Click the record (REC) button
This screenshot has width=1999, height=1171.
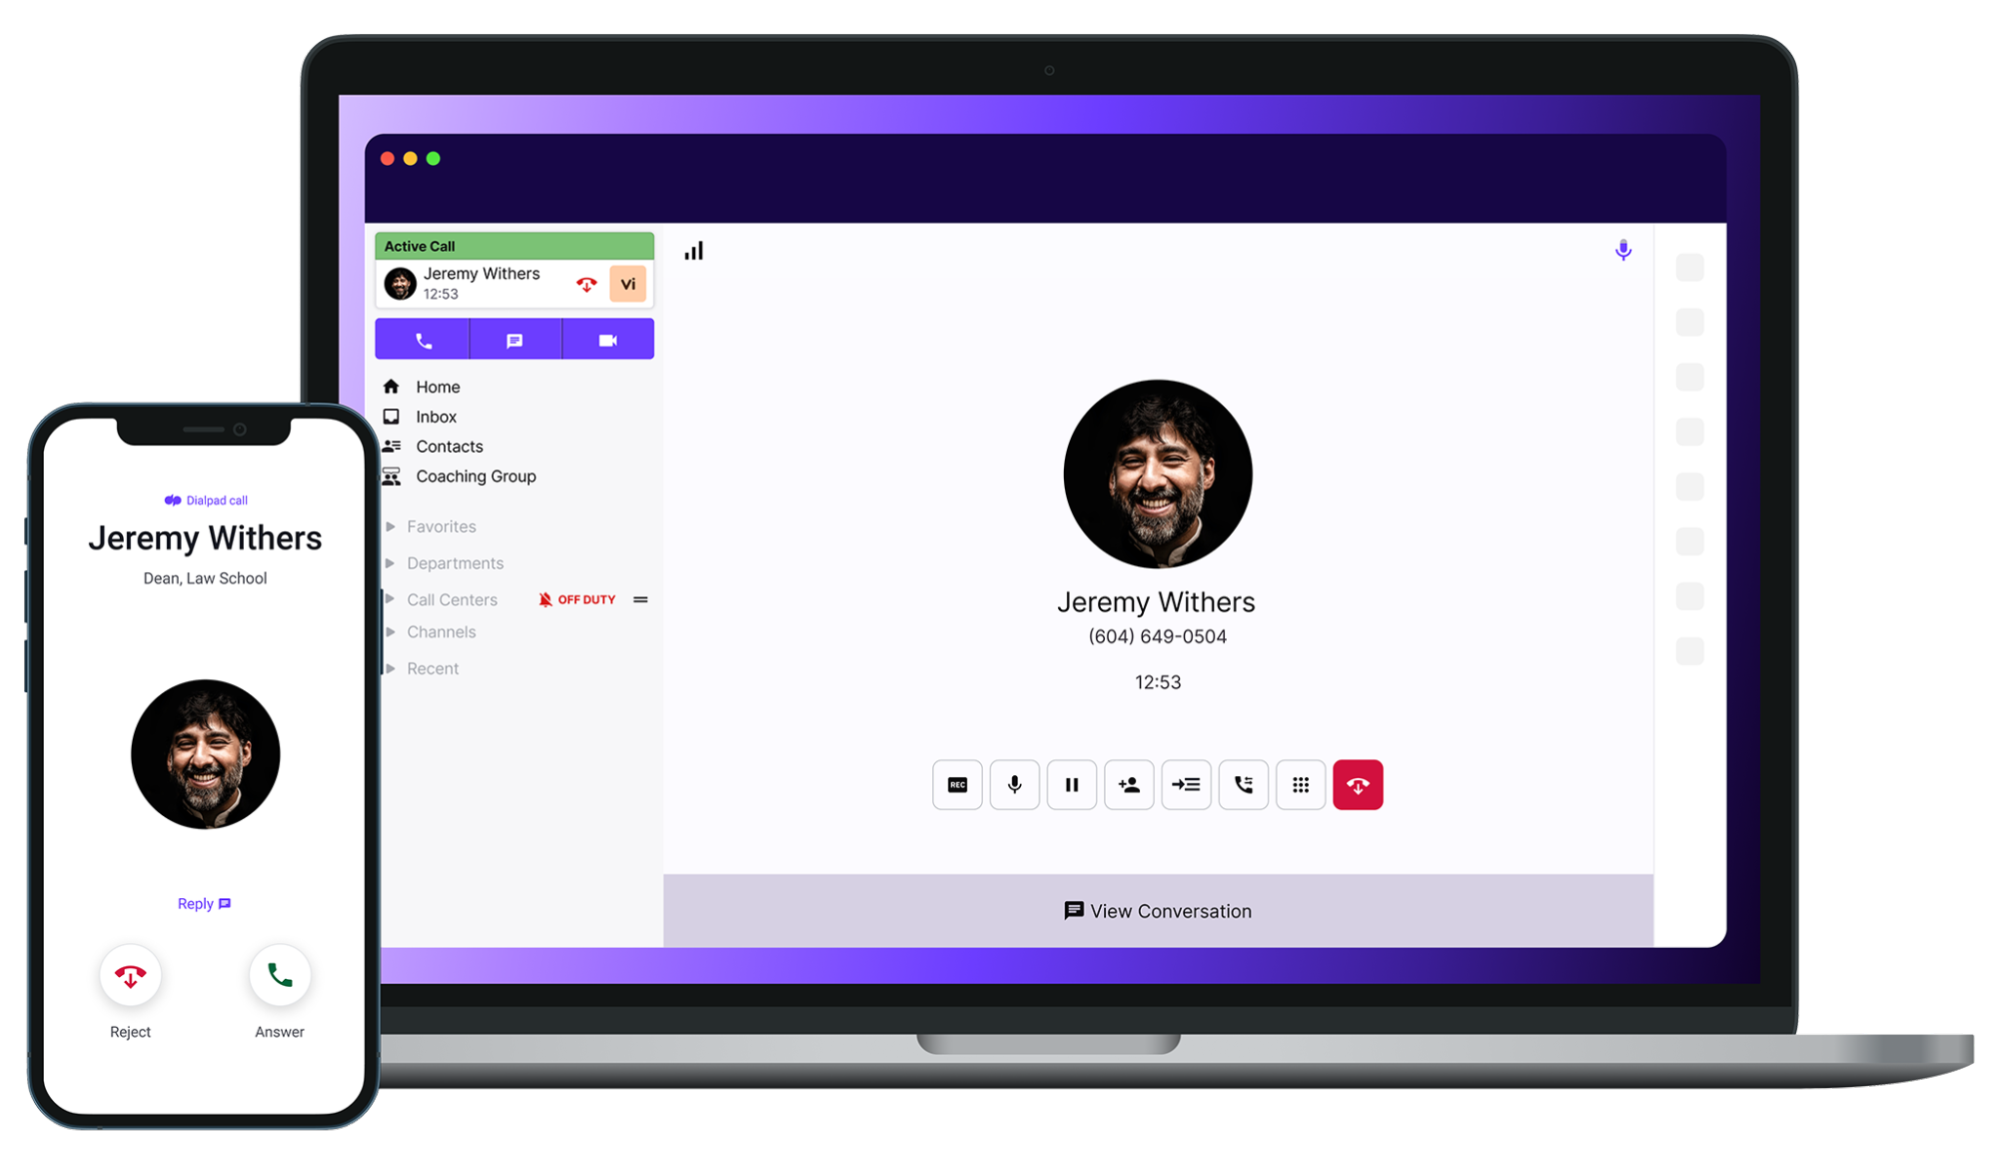958,785
